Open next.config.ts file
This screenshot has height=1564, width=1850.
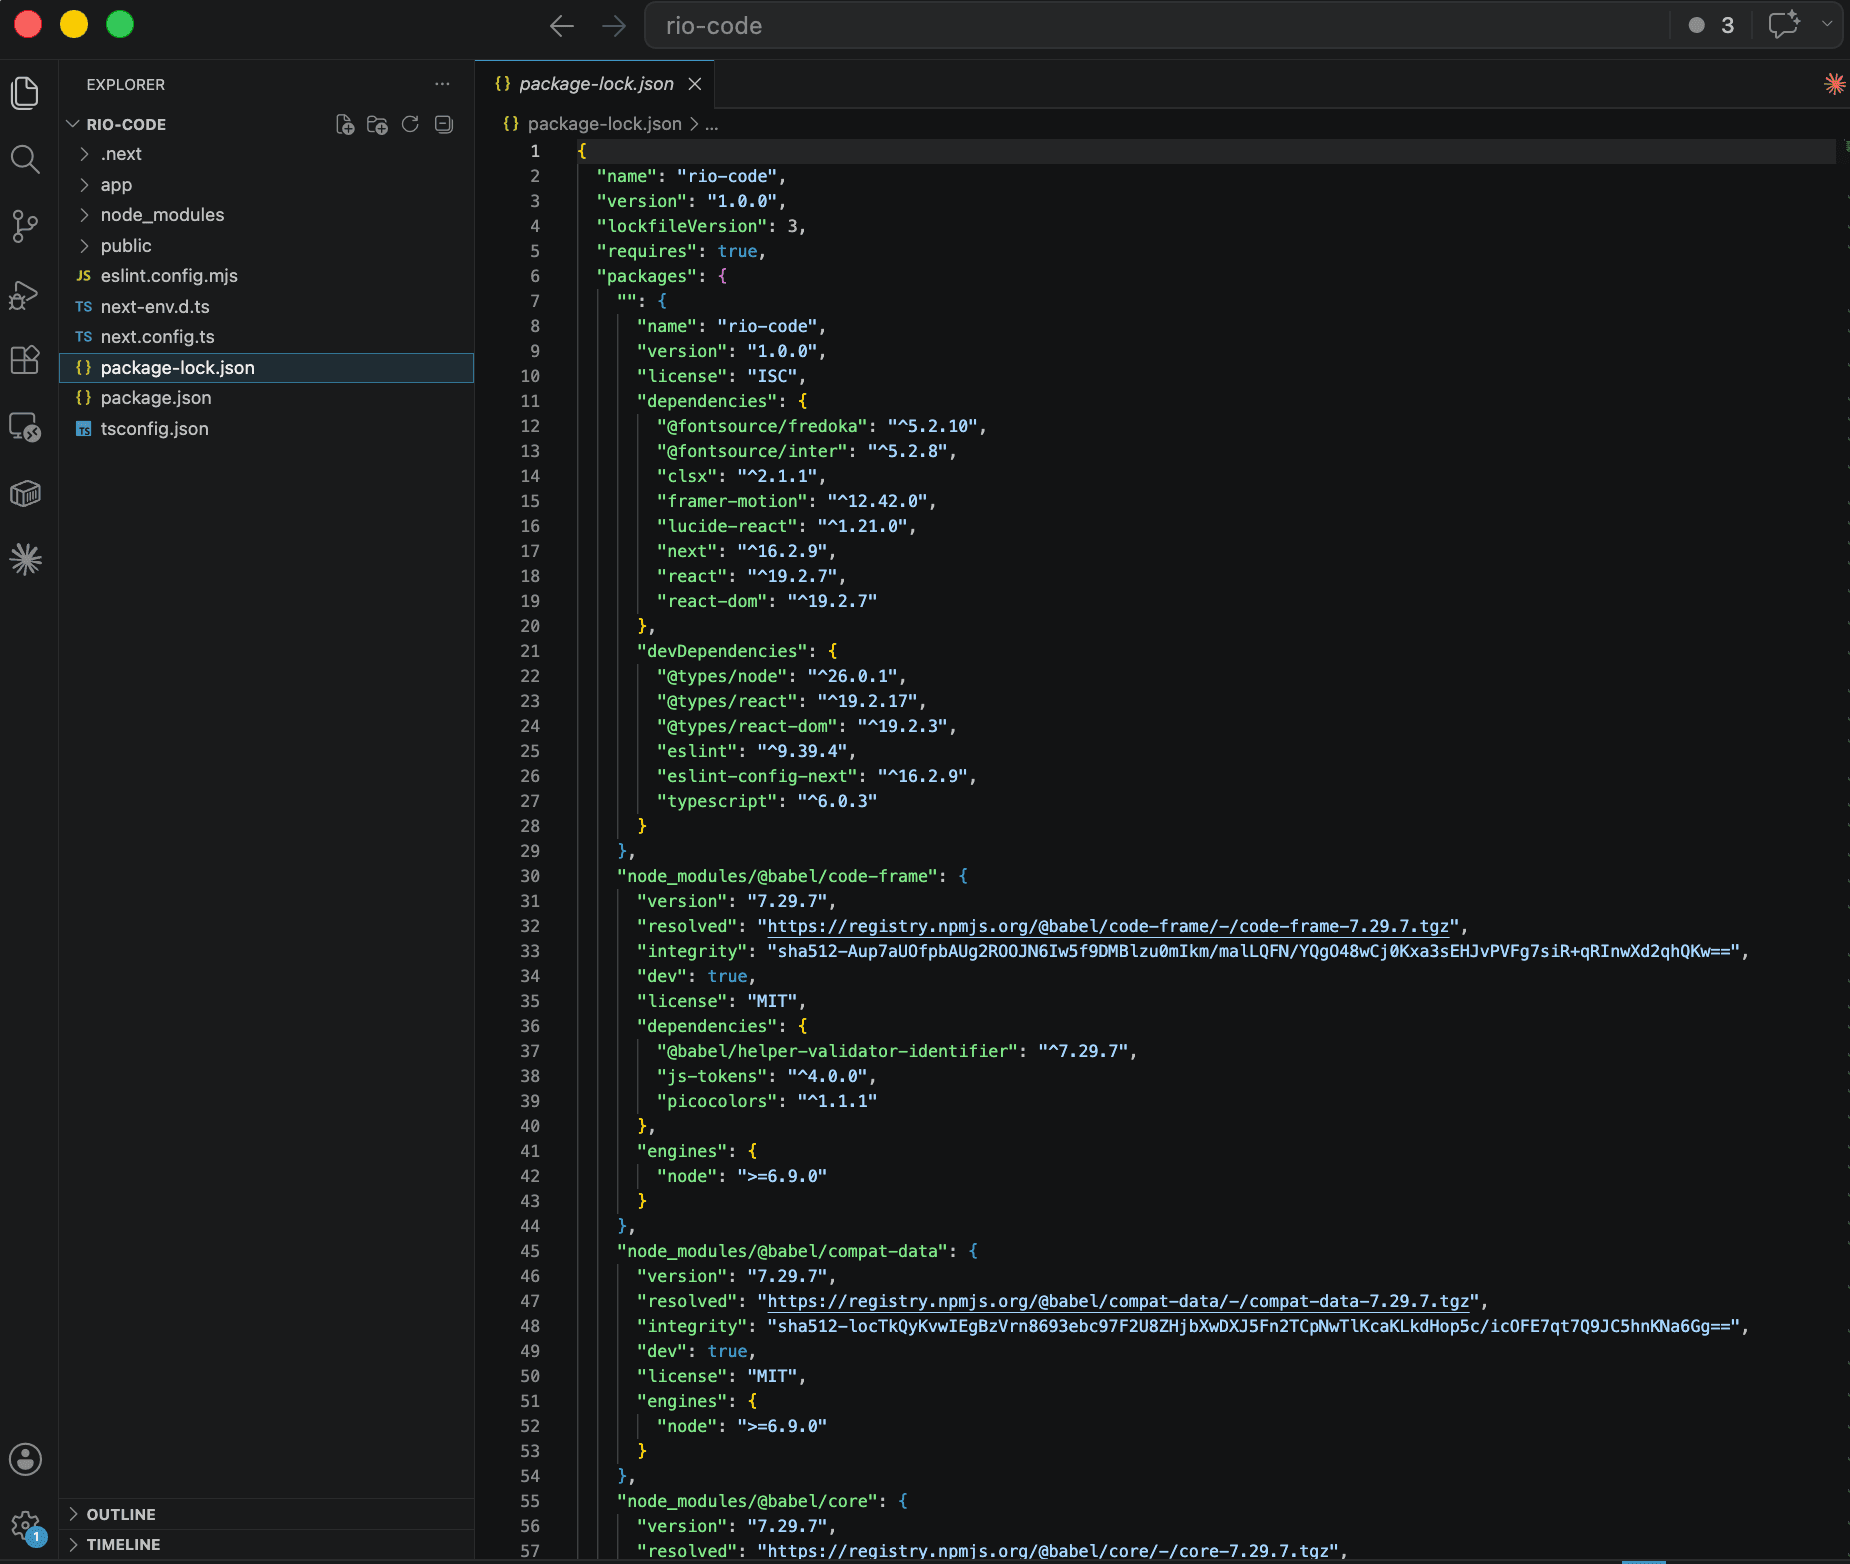click(x=266, y=337)
